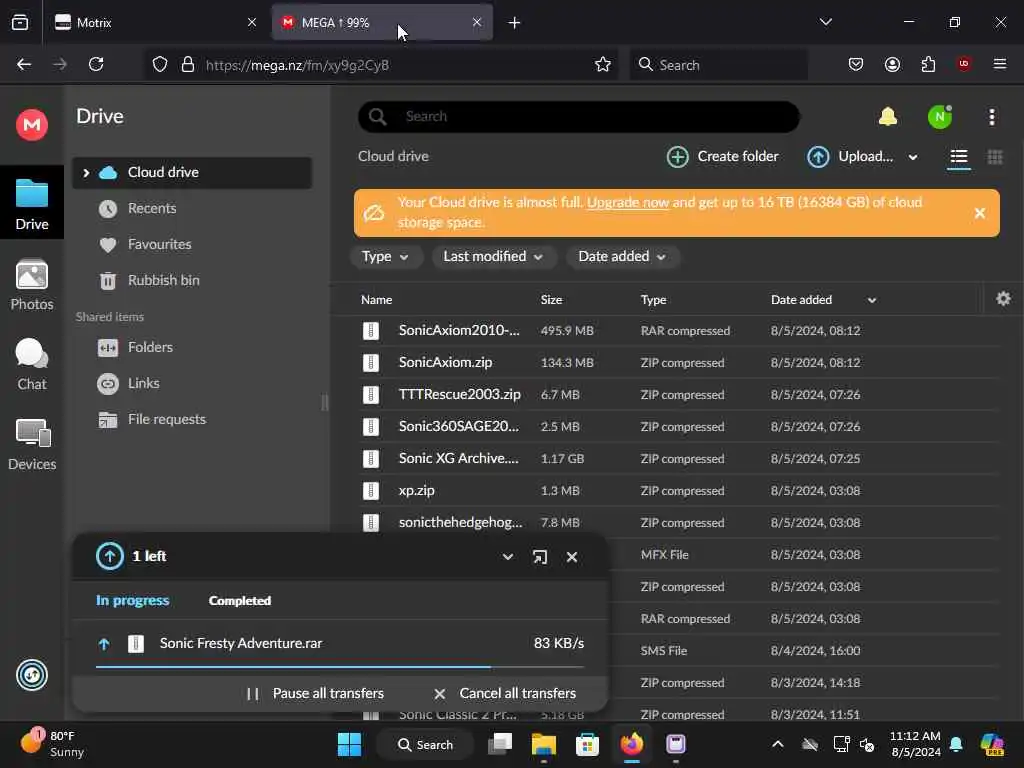1024x768 pixels.
Task: Open Rubbish bin
Action: tap(163, 280)
